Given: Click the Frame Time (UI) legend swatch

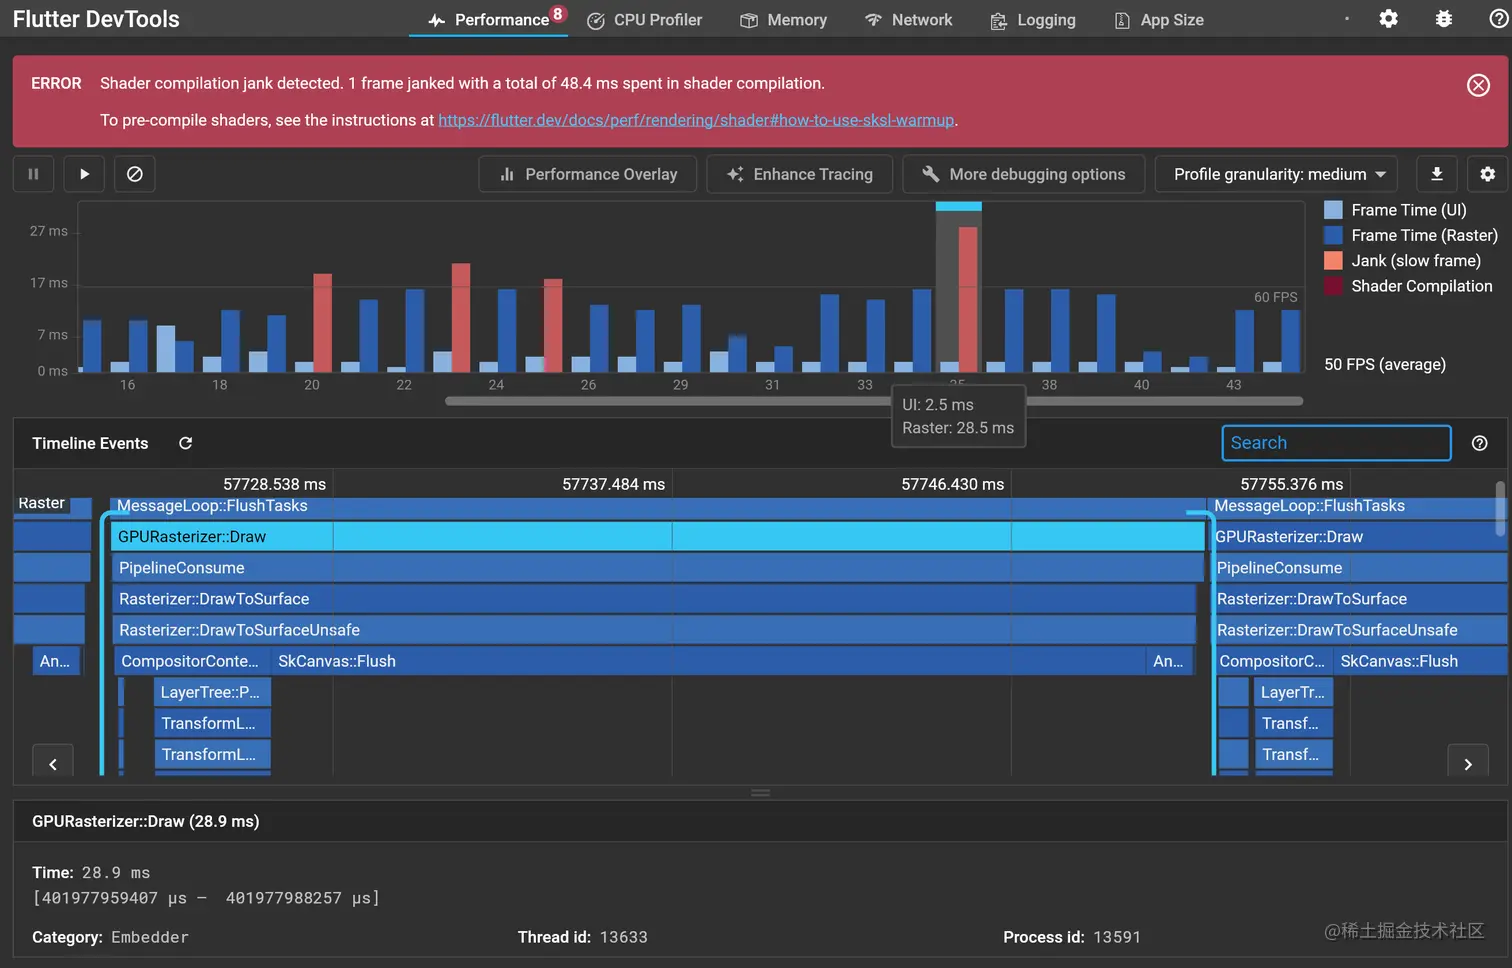Looking at the screenshot, I should (1333, 210).
